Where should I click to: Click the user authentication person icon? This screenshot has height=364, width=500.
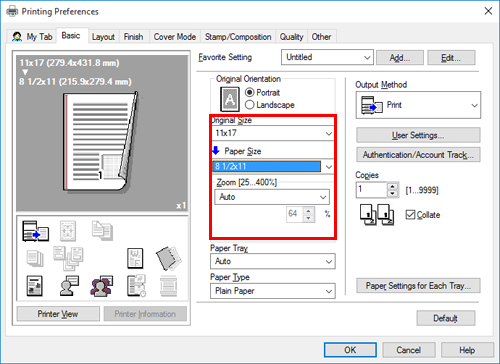(69, 286)
